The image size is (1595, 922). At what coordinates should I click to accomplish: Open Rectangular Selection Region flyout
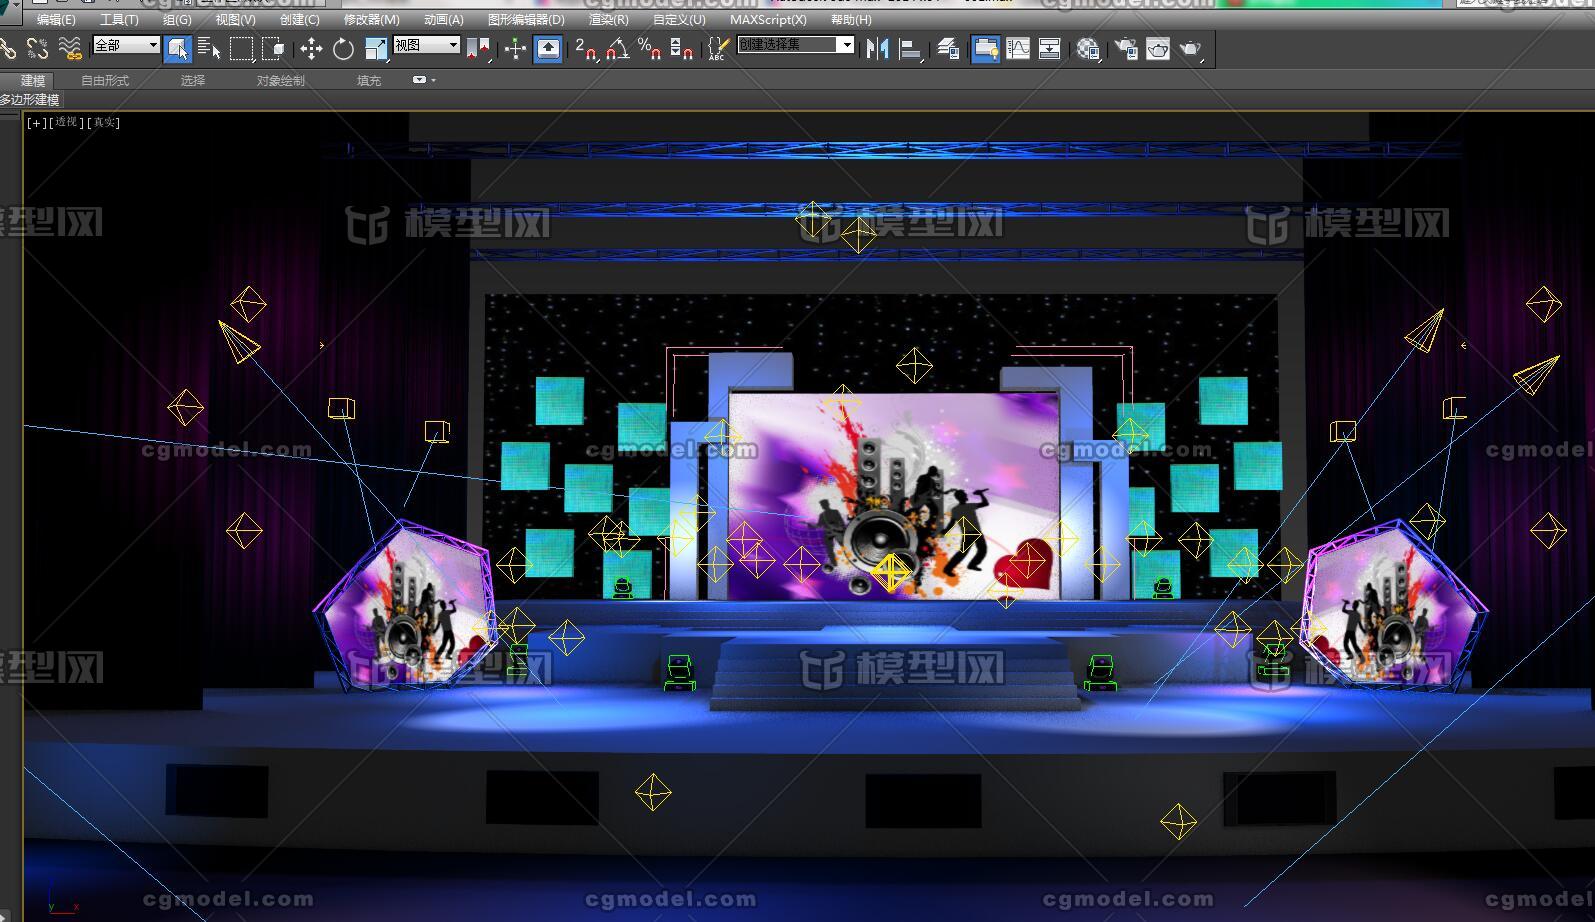(x=241, y=48)
